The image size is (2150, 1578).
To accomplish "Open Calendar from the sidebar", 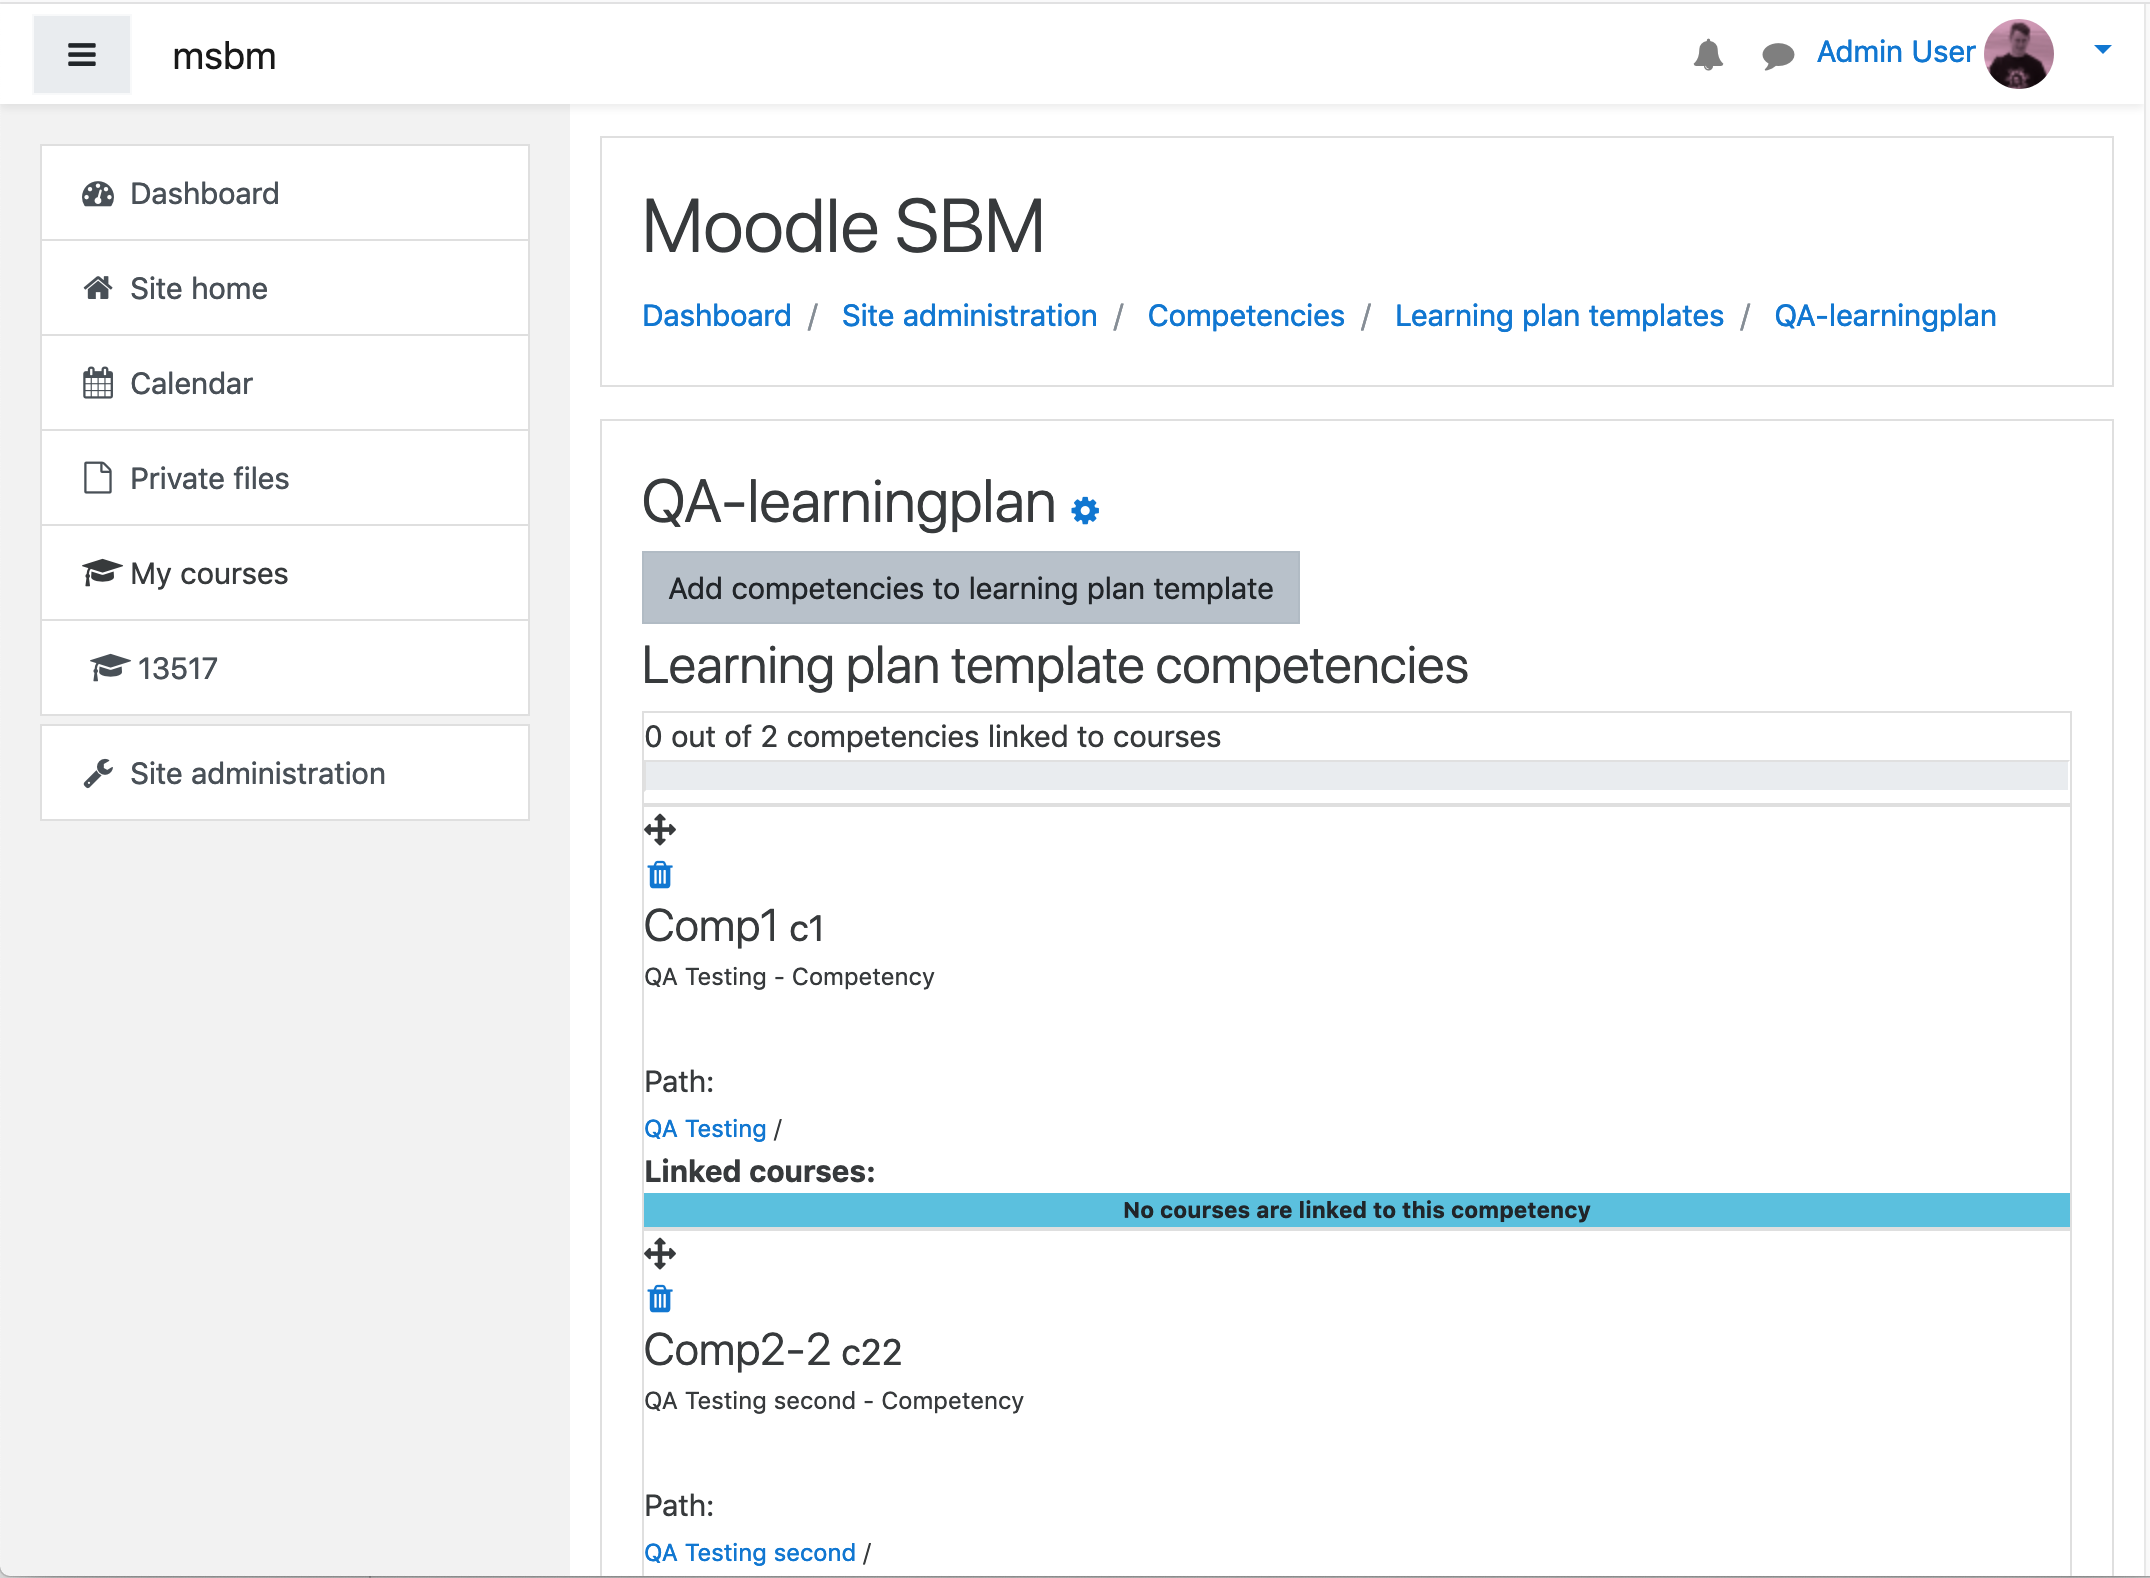I will (x=285, y=383).
